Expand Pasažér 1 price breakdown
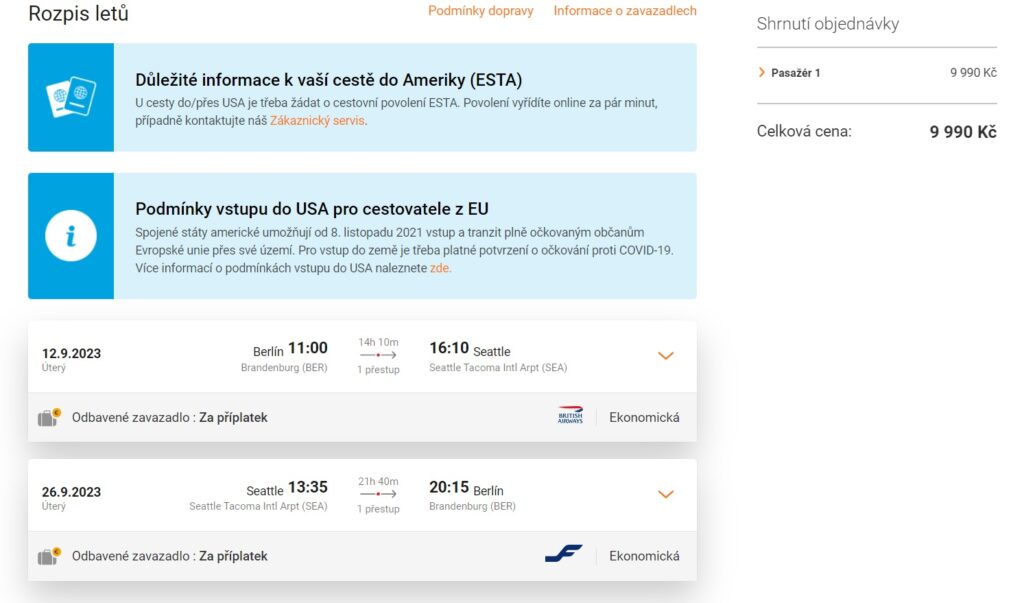1024x603 pixels. 762,73
